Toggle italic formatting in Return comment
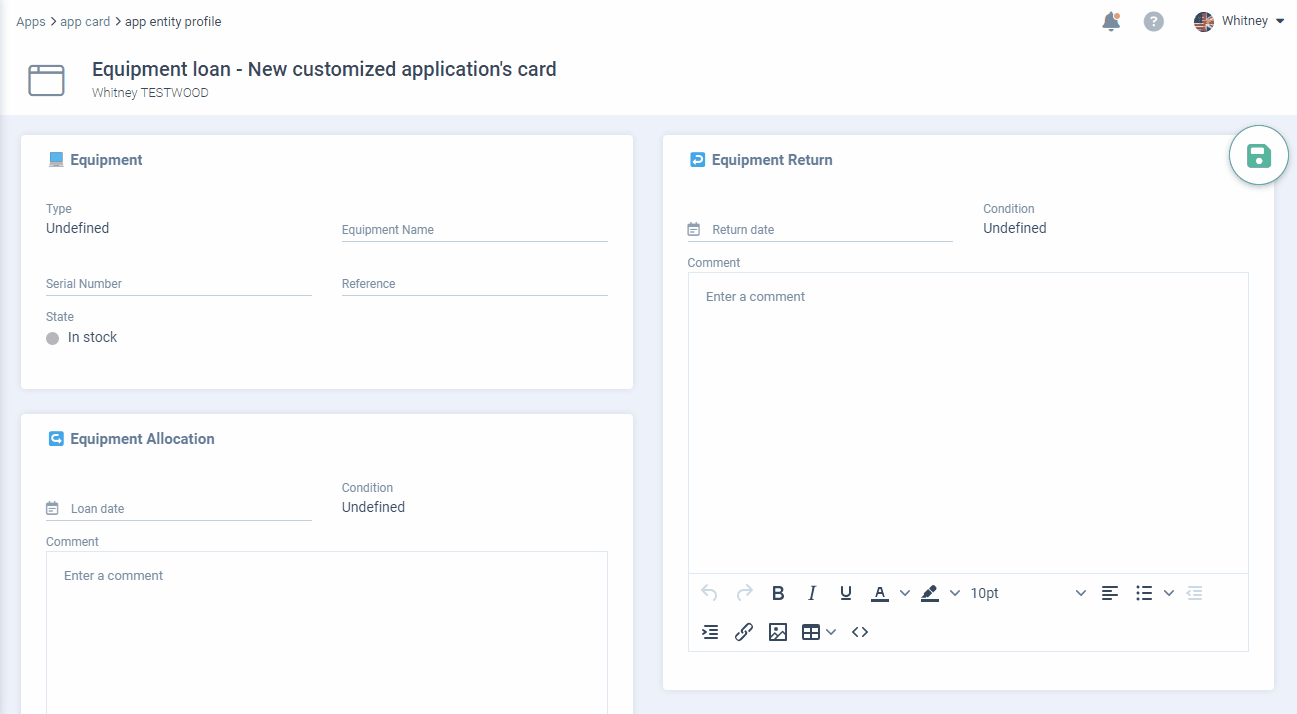1297x714 pixels. [812, 593]
